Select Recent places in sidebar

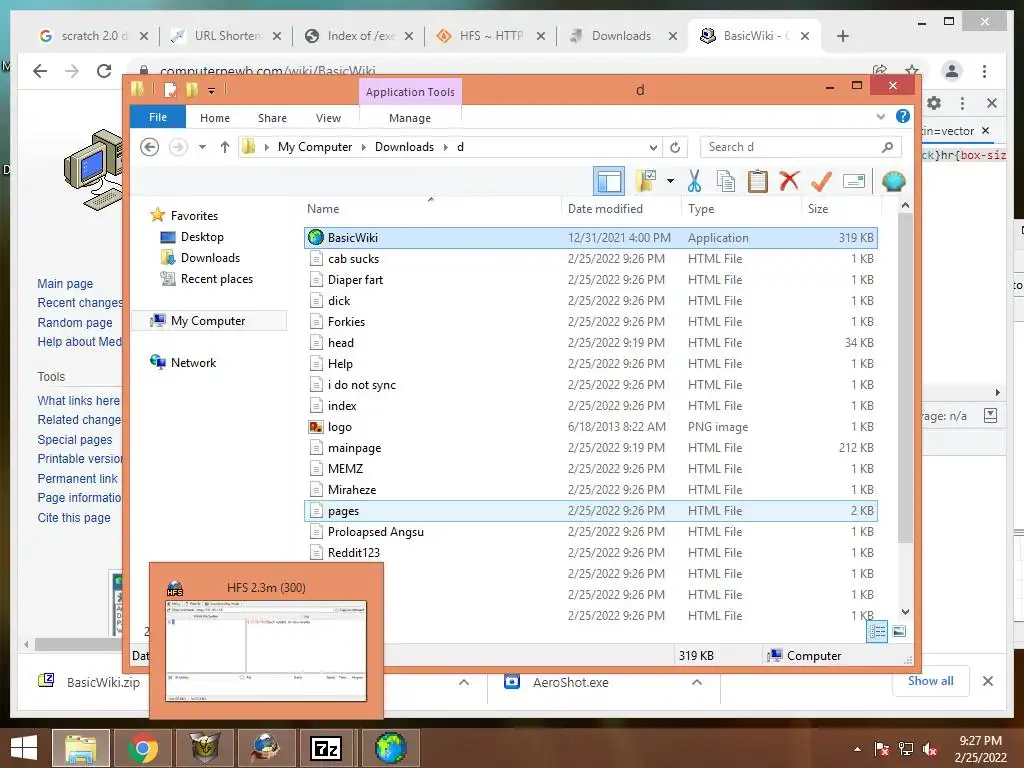click(x=217, y=279)
